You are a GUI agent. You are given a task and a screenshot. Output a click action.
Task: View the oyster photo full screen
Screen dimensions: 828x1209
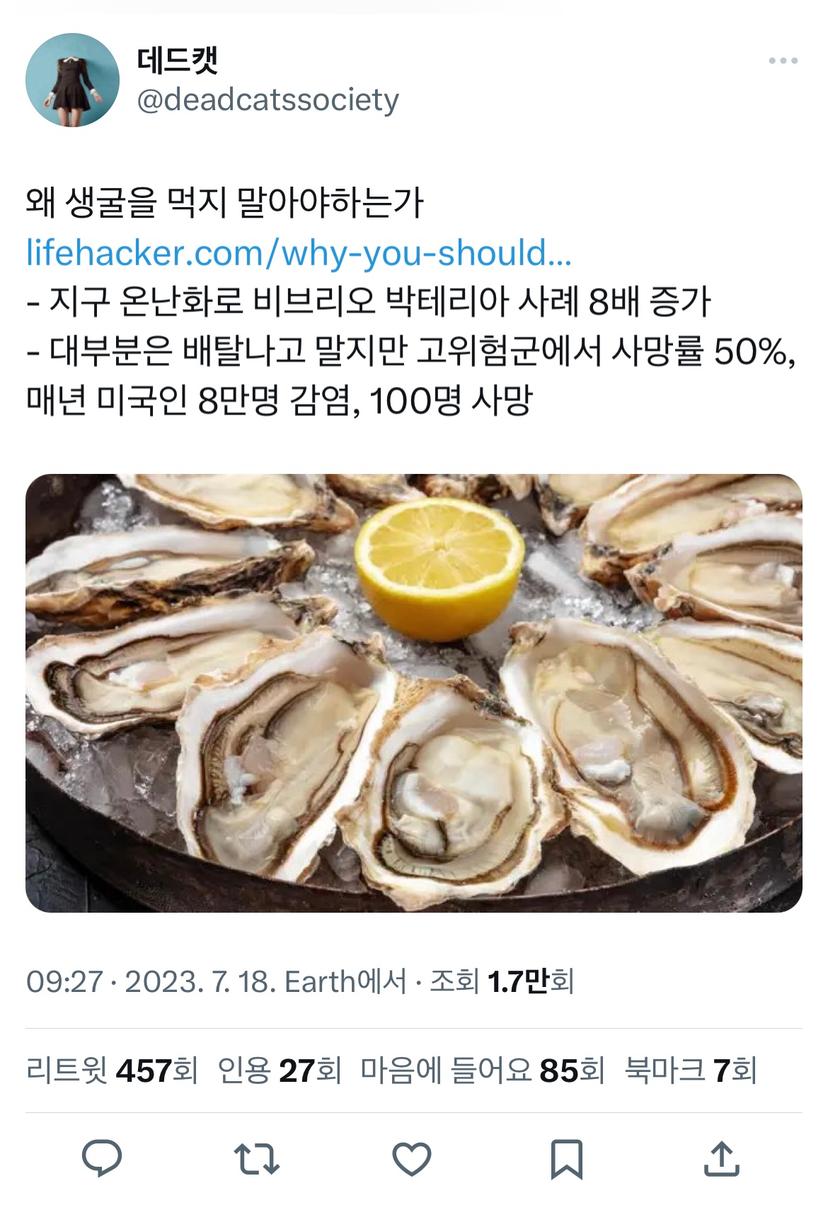coord(413,693)
